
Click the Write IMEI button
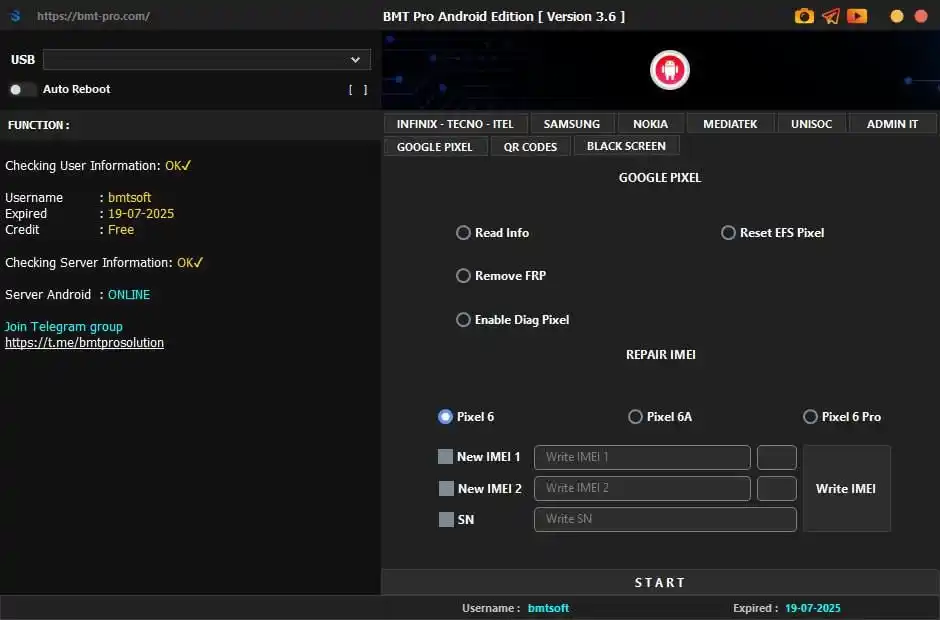click(846, 489)
